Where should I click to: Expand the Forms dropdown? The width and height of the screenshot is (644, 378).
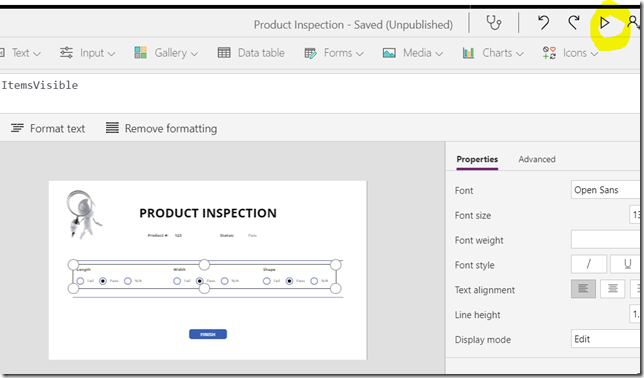pyautogui.click(x=334, y=53)
